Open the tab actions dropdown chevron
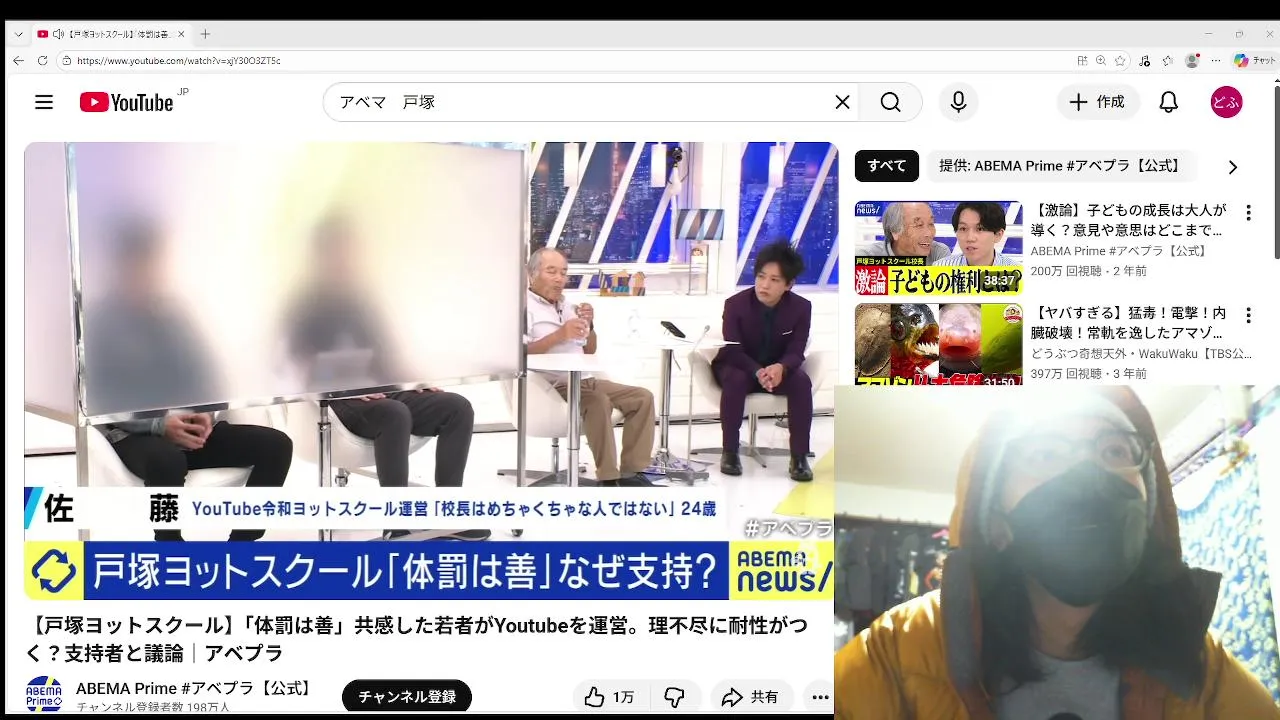 click(x=18, y=34)
